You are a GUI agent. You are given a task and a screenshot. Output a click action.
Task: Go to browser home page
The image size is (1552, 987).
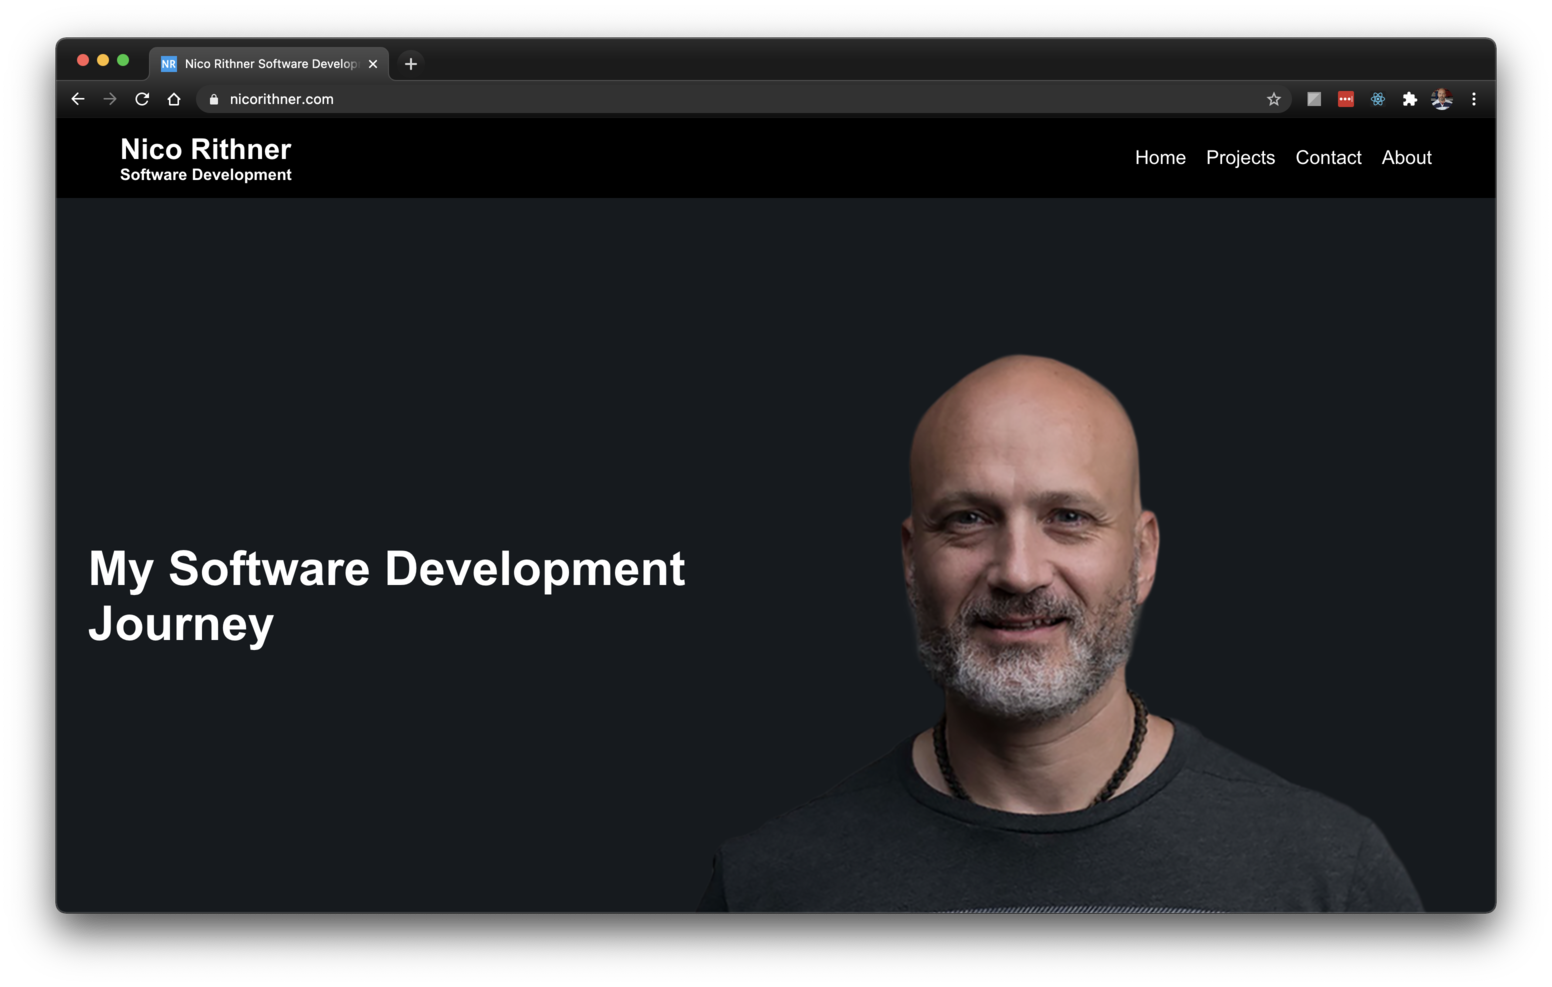pyautogui.click(x=174, y=98)
